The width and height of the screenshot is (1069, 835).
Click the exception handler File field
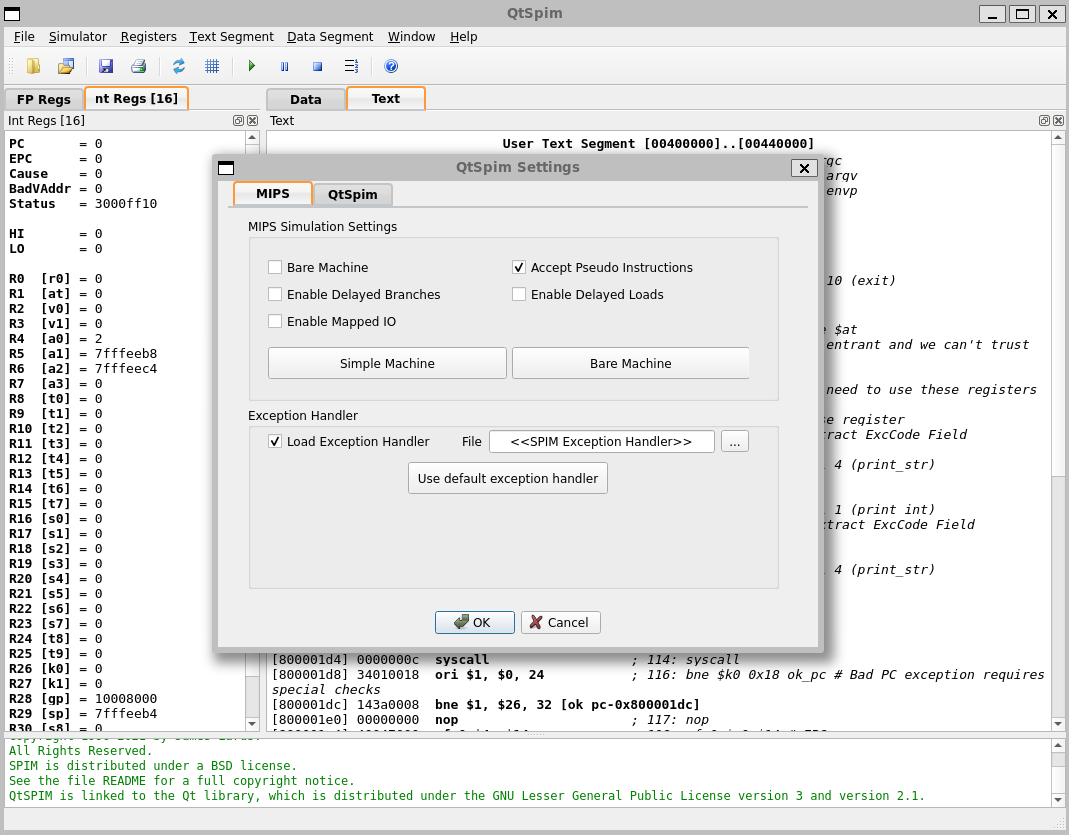coord(601,441)
